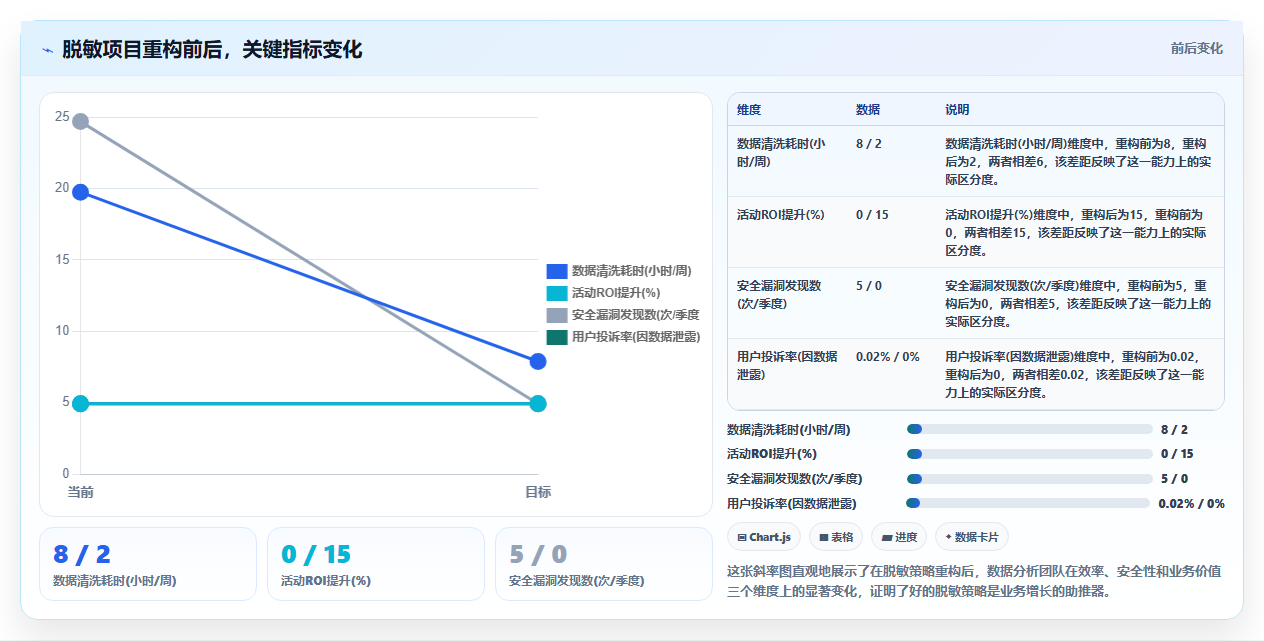The height and width of the screenshot is (641, 1264).
Task: Click the table row name 安全漏洞发现数(次/季度)
Action: 780,294
